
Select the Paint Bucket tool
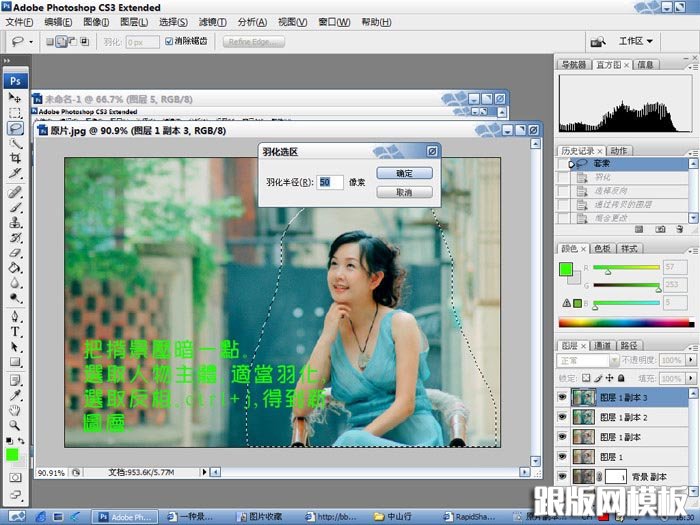[15, 268]
